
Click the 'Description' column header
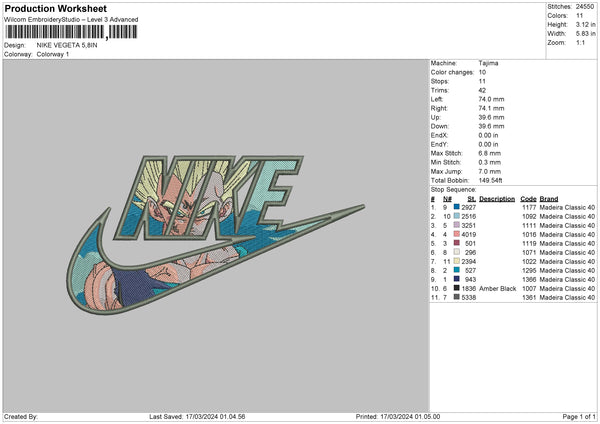click(497, 199)
